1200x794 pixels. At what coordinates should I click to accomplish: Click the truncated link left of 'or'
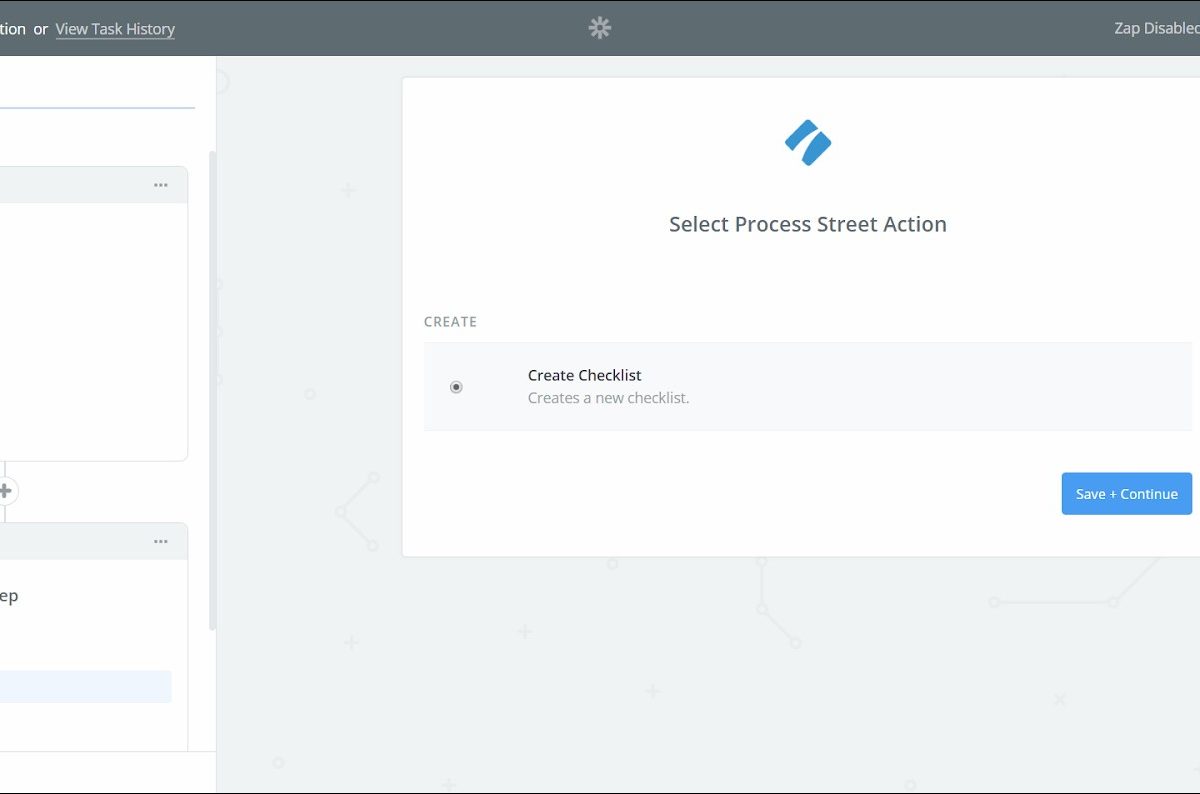(12, 29)
